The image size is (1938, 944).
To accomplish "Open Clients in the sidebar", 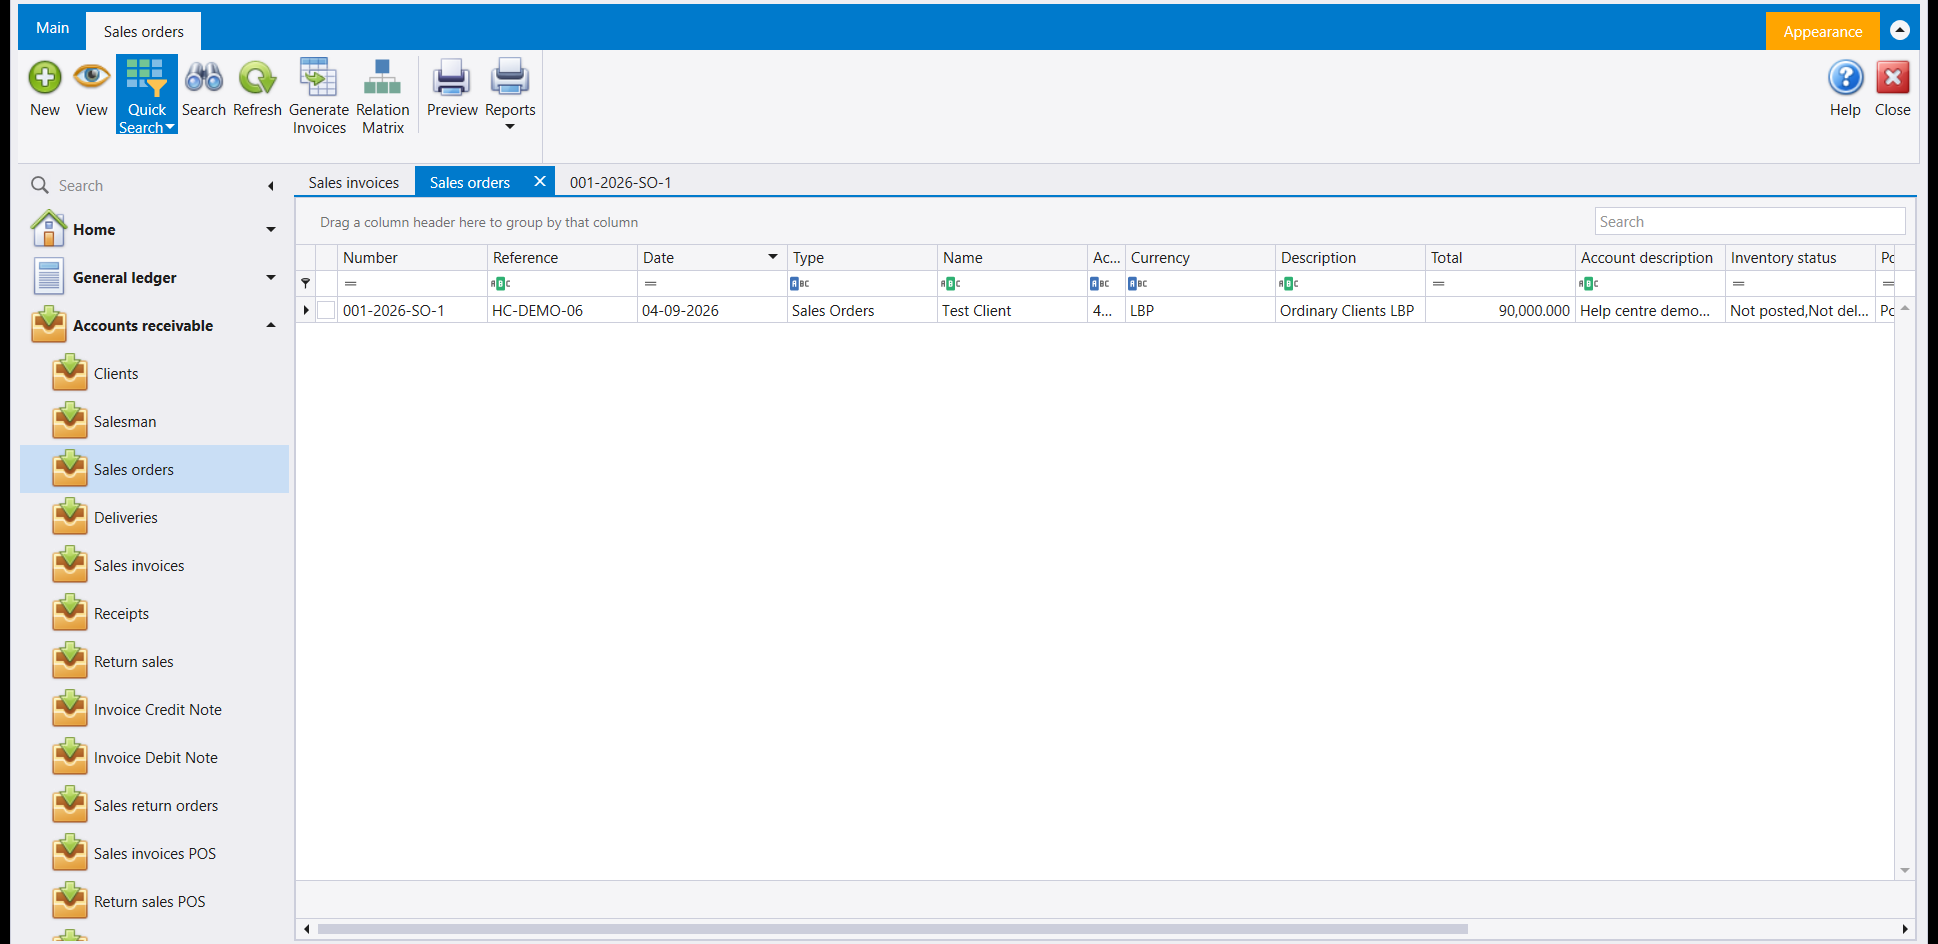I will (x=154, y=374).
